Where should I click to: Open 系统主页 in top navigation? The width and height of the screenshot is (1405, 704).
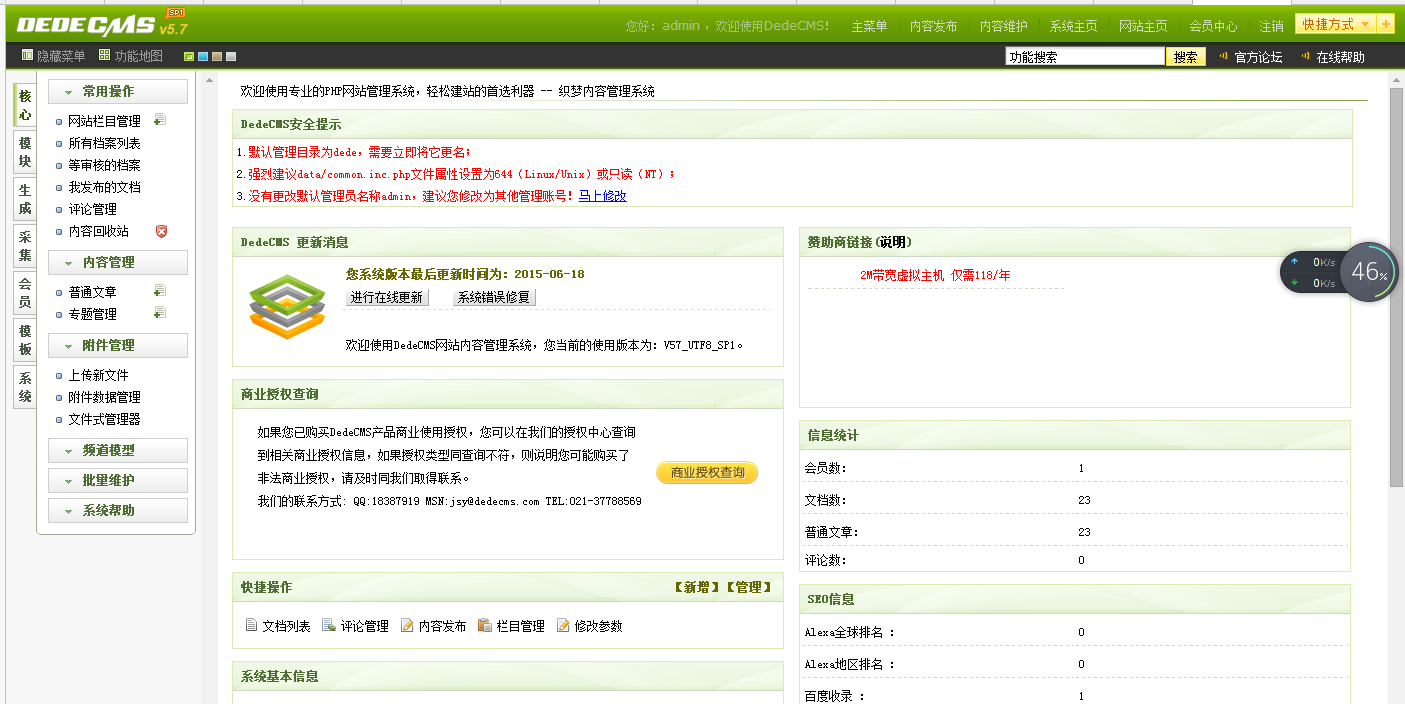click(x=1073, y=26)
